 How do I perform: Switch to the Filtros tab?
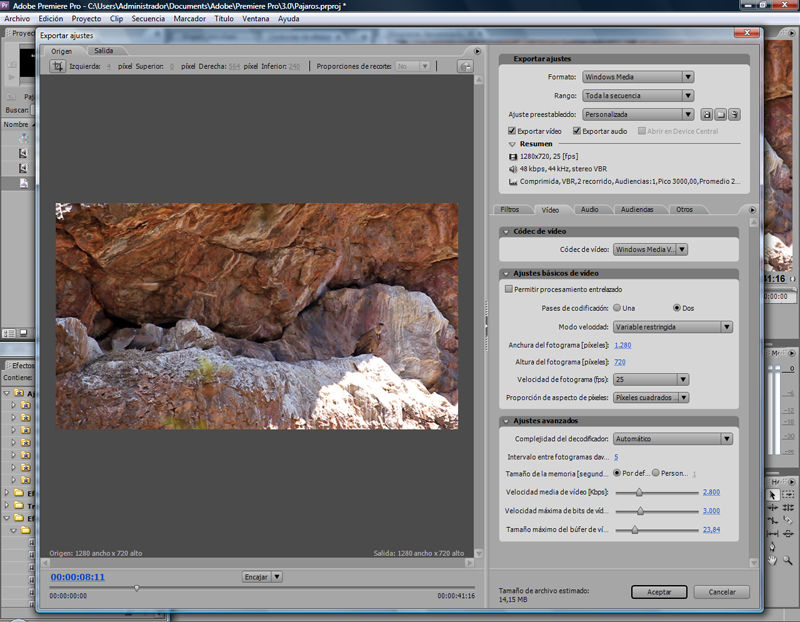click(x=510, y=210)
